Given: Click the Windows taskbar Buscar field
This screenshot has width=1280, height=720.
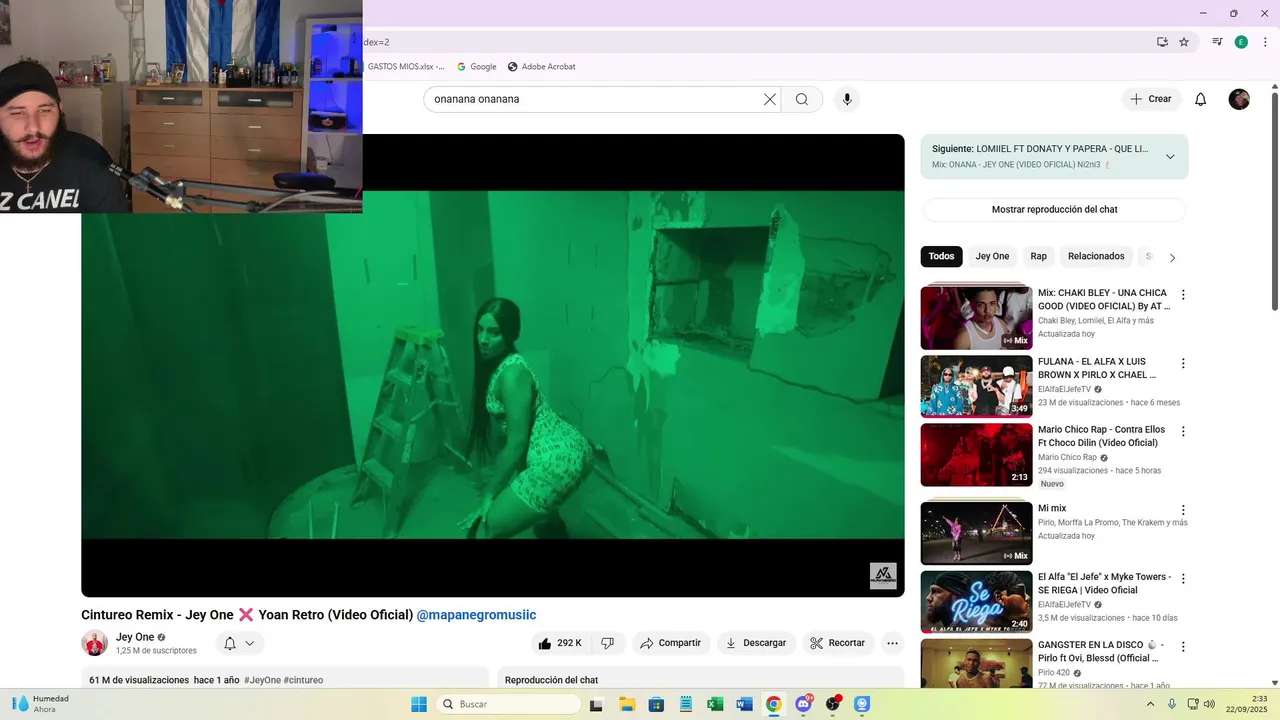Looking at the screenshot, I should click(509, 704).
